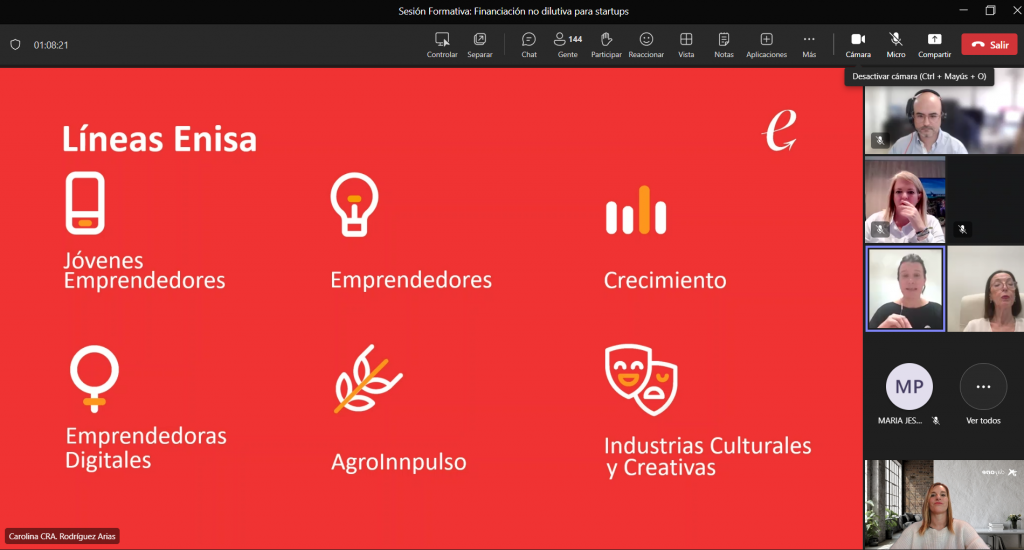Select MP avatar of Maria Jes
Viewport: 1024px width, 550px height.
(909, 386)
